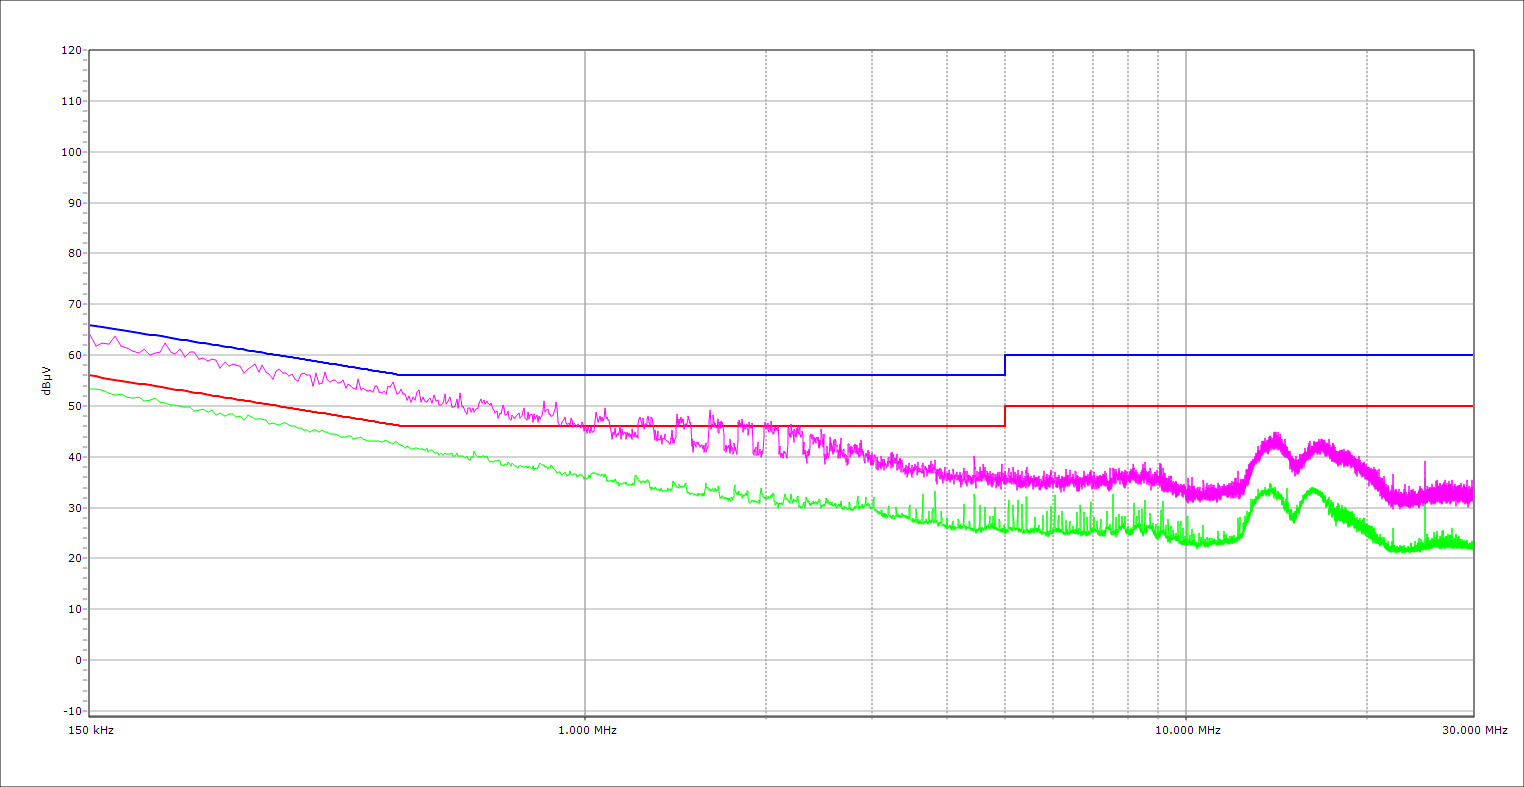Image resolution: width=1524 pixels, height=787 pixels.
Task: Click the blue limit line step at 5 MHz
Action: [1005, 365]
